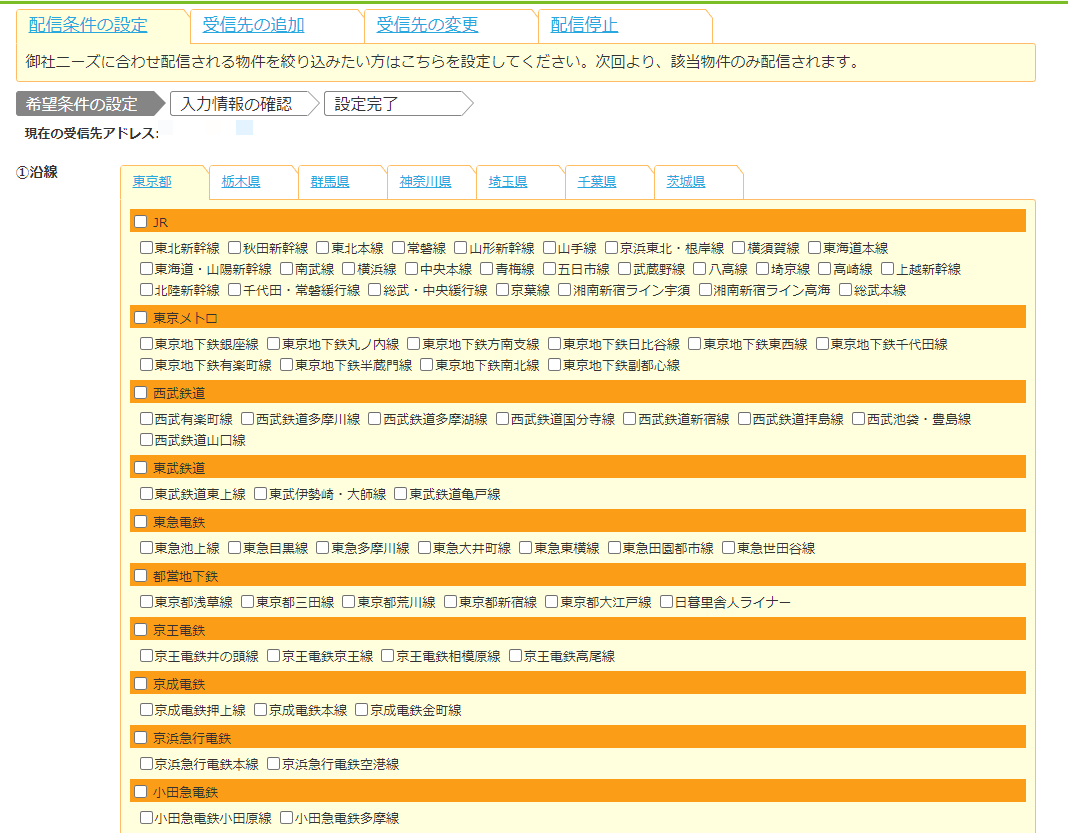This screenshot has height=833, width=1068.
Task: Tick the 京浜東北・根岸線 checkbox
Action: 612,247
